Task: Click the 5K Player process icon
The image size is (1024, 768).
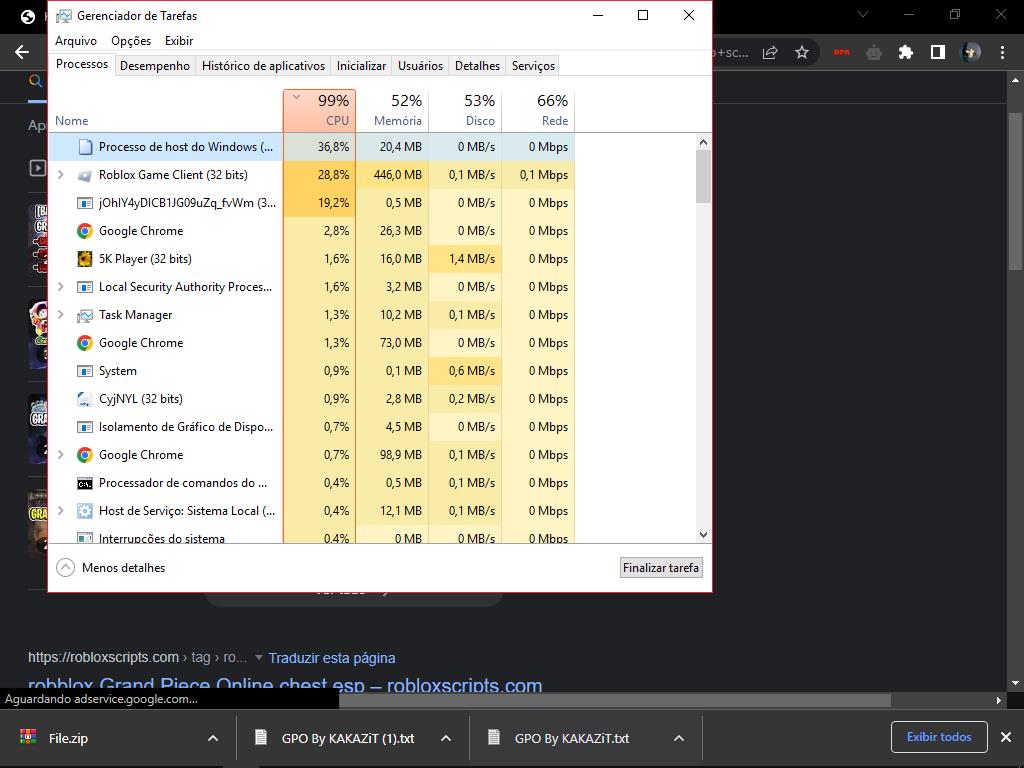Action: [x=85, y=259]
